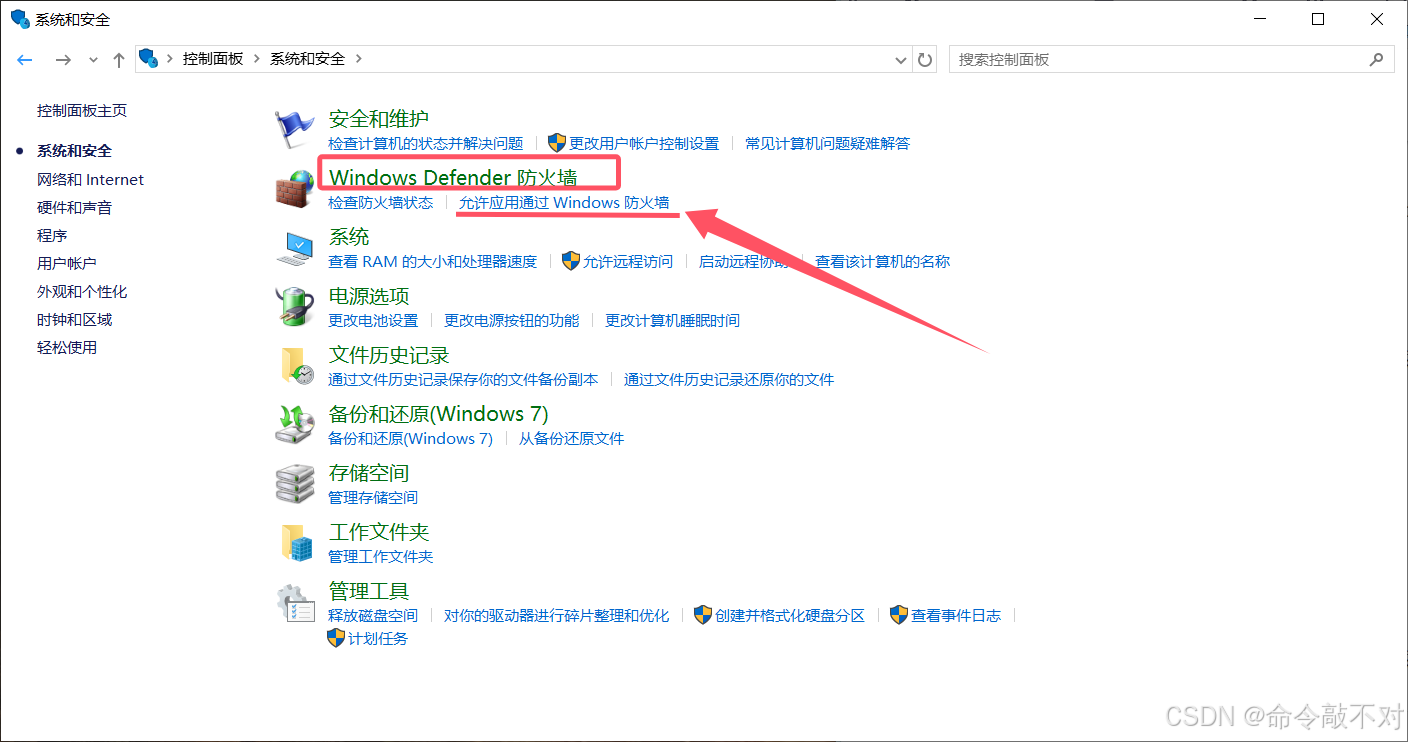This screenshot has width=1408, height=742.
Task: Click 系统和安全 in the address breadcrumb
Action: click(307, 59)
